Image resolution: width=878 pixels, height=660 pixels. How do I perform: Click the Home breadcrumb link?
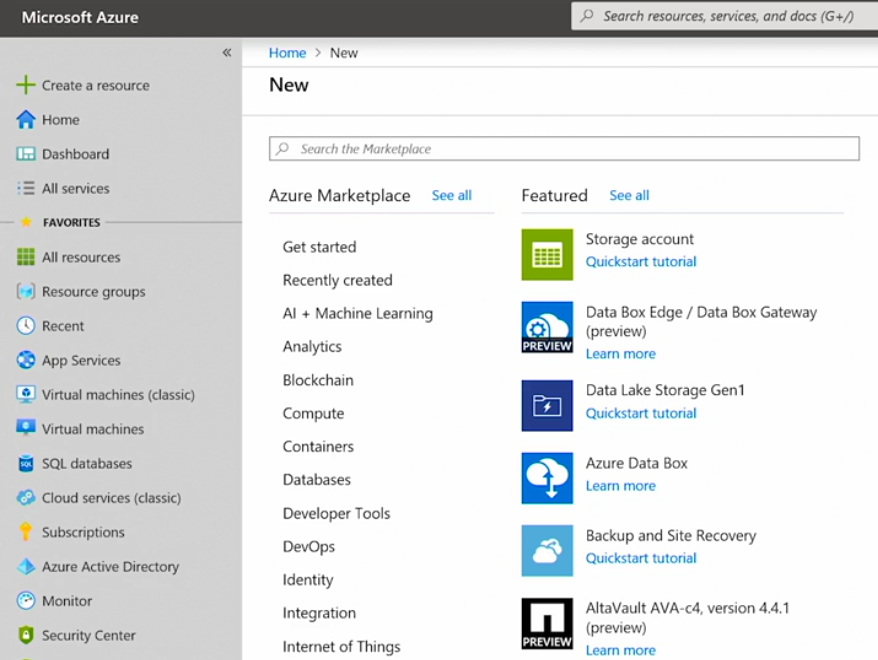tap(287, 53)
